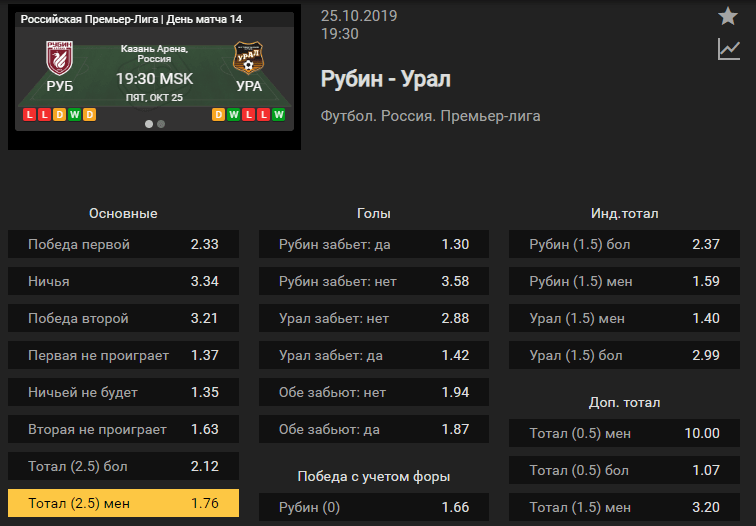Image resolution: width=756 pixels, height=526 pixels.
Task: Select Рубин забьет: да at 1.30
Action: pyautogui.click(x=374, y=244)
